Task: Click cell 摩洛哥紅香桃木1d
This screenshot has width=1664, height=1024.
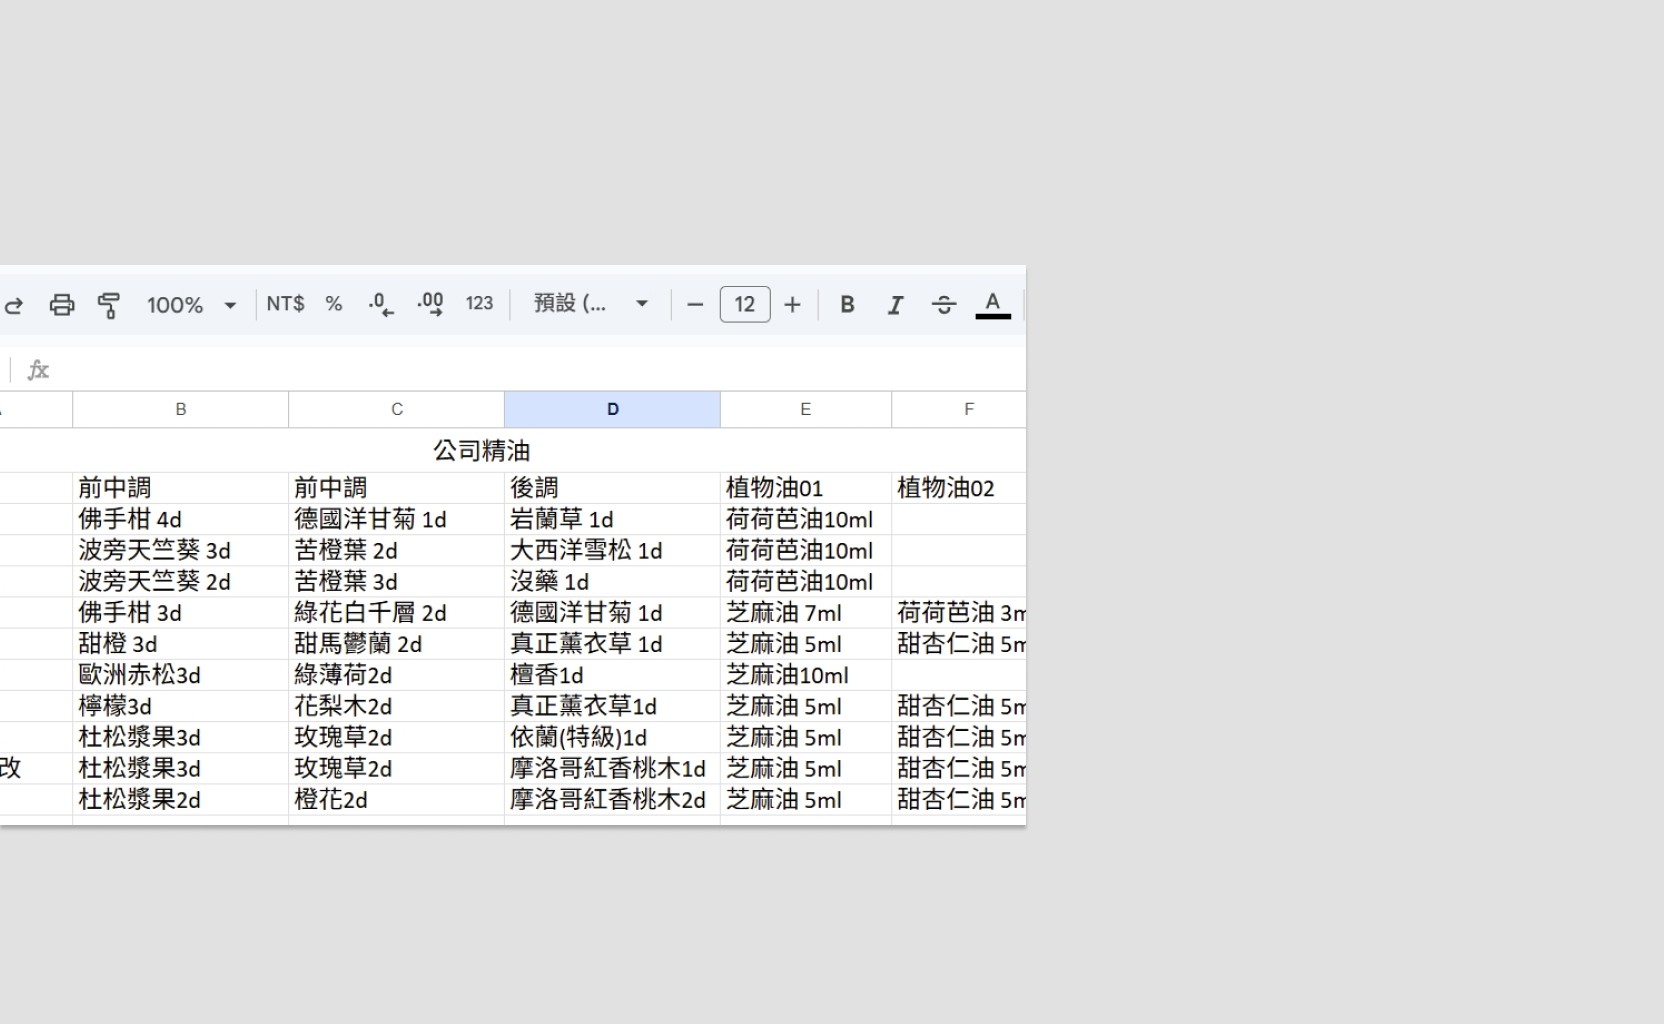Action: coord(613,768)
